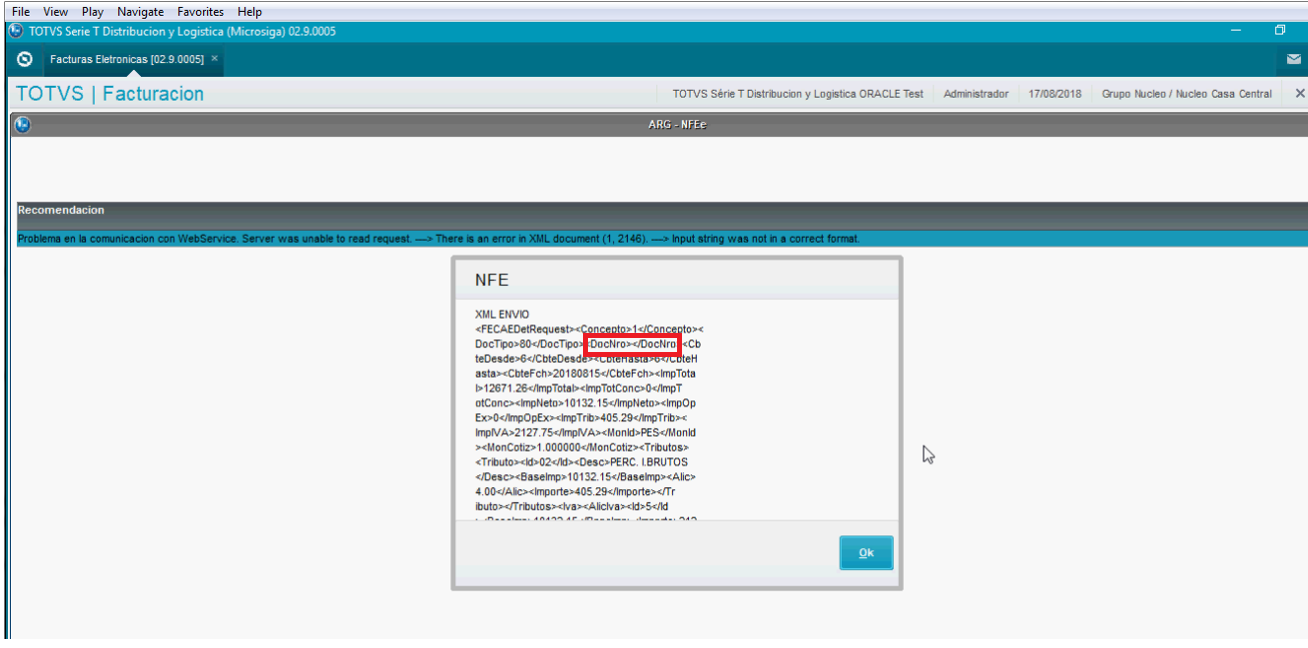Open the Navigate menu

point(141,12)
